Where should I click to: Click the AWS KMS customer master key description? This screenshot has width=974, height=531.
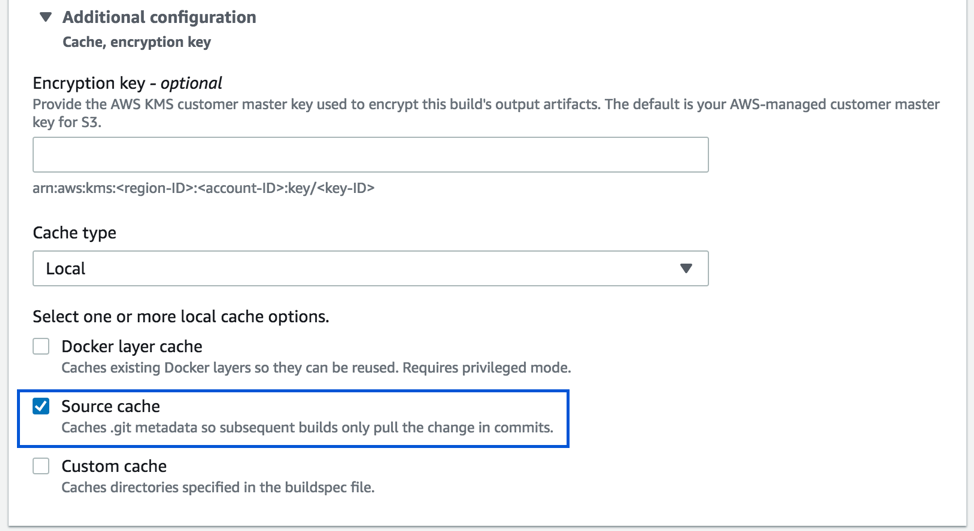pos(486,104)
